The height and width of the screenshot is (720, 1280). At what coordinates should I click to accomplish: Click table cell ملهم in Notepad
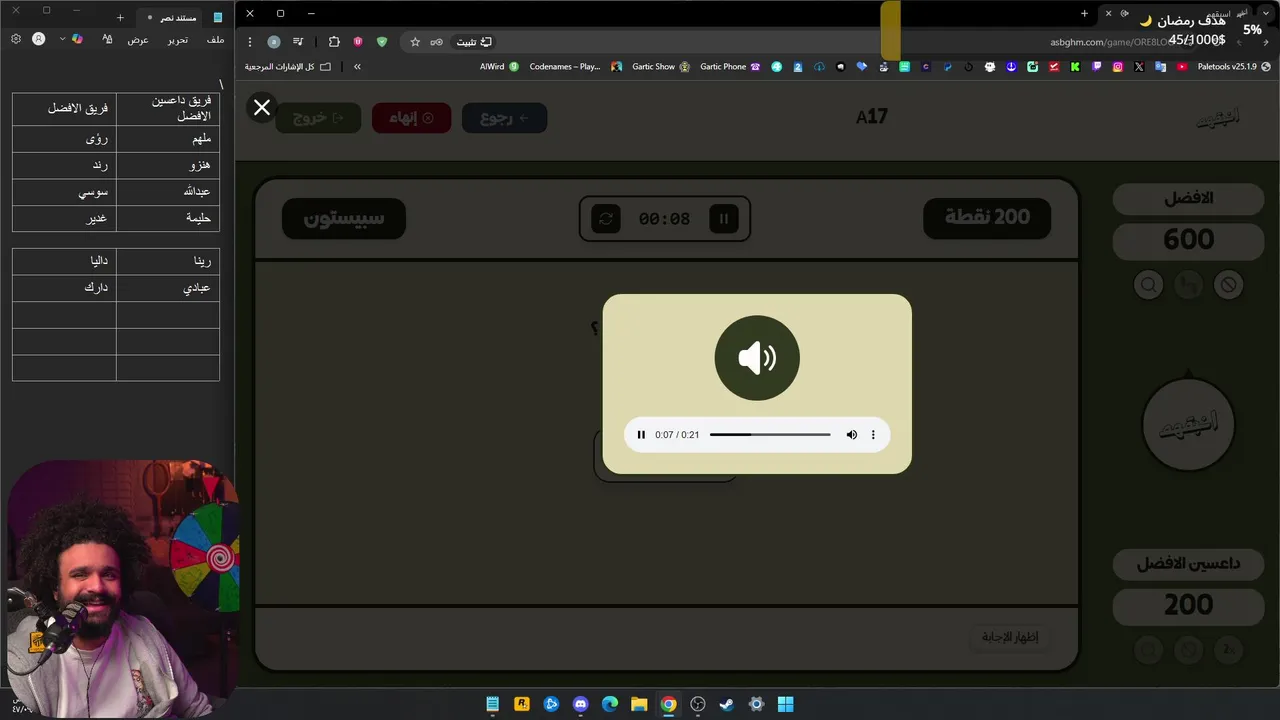point(168,140)
